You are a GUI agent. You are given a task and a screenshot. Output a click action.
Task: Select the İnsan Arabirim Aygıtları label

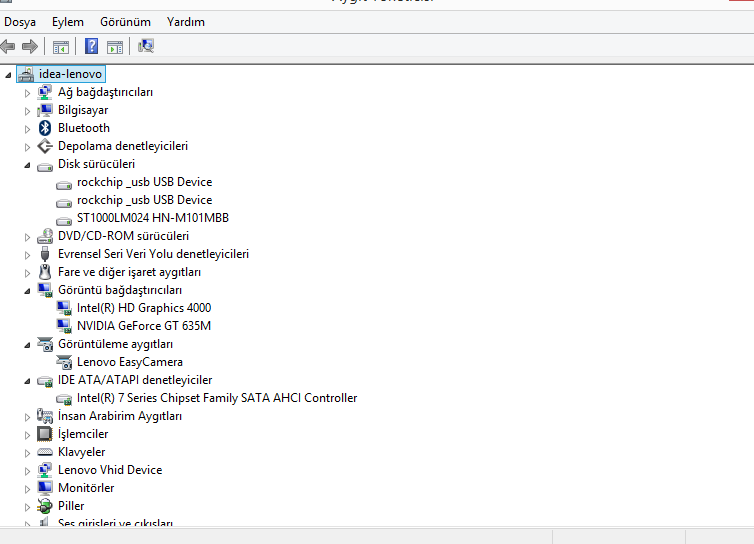pos(120,416)
